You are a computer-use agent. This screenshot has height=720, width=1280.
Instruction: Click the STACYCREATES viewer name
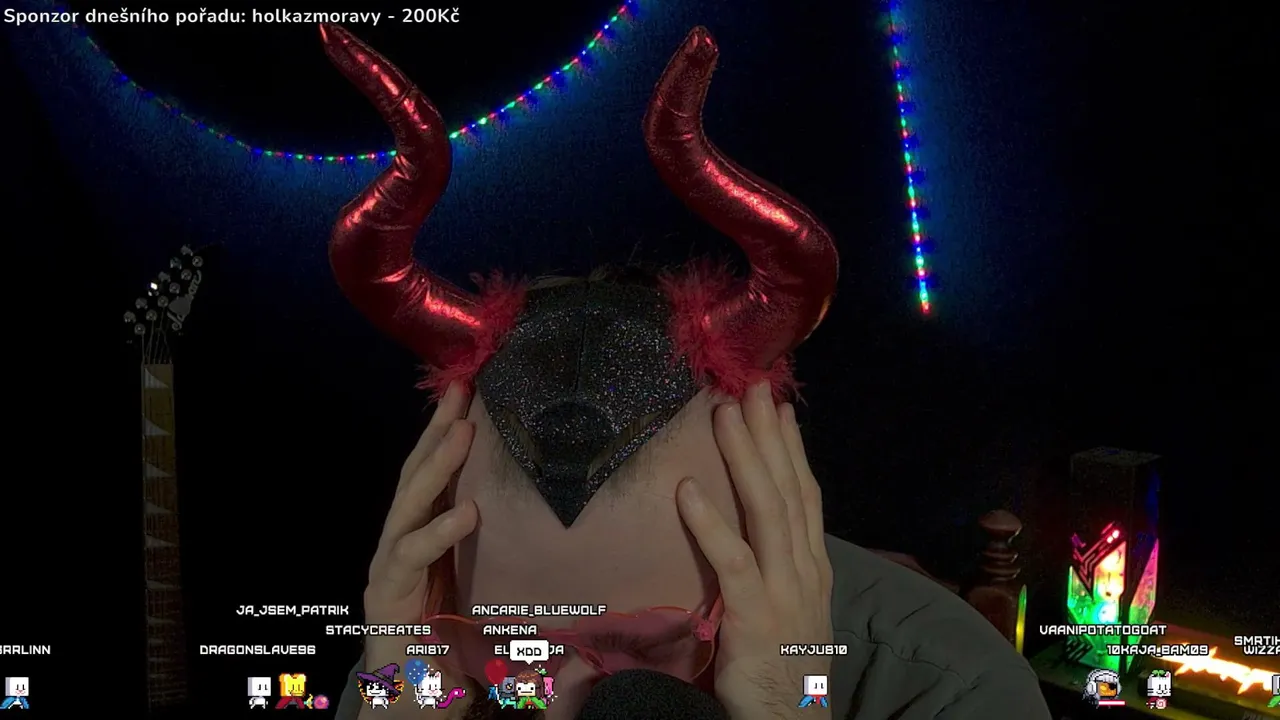(x=378, y=630)
